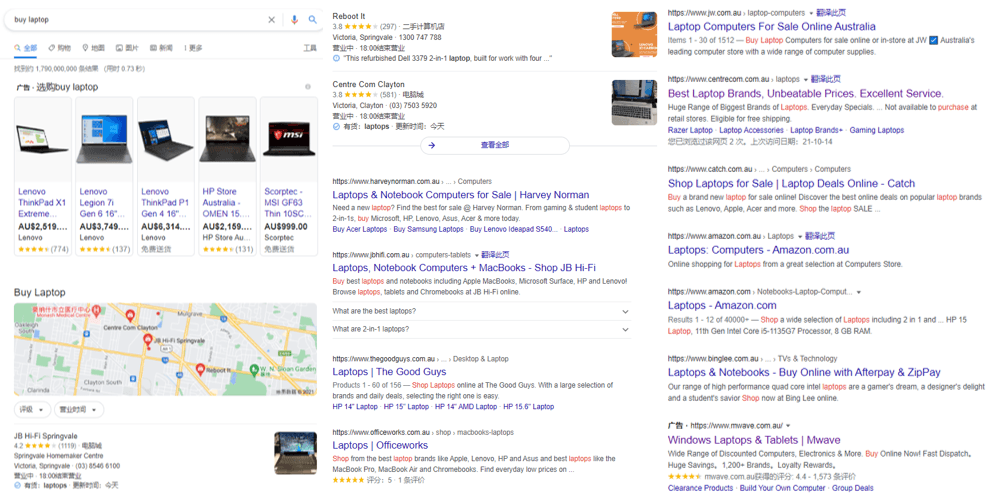The height and width of the screenshot is (499, 988).
Task: Click the 'Build Your Own Computer' sitelink
Action: 782,488
